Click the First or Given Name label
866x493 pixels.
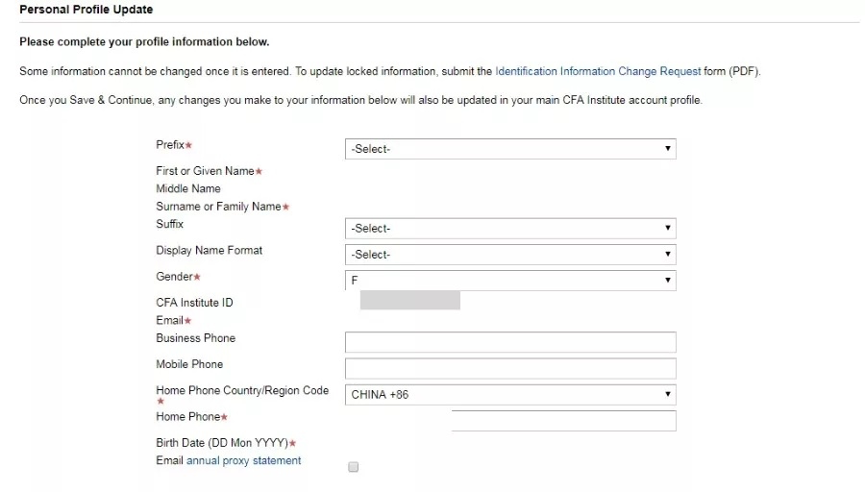(205, 171)
